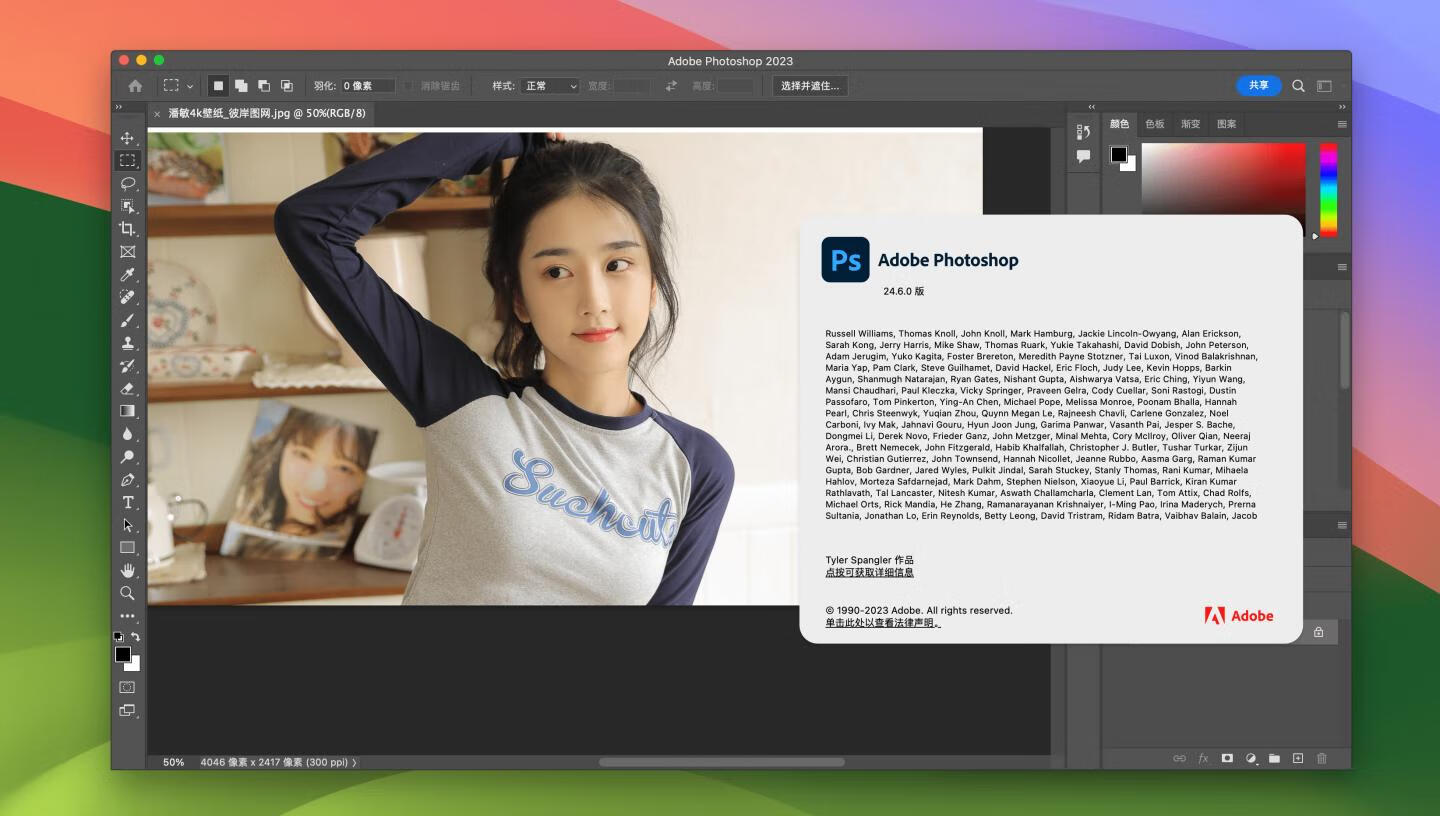Click 点按可获取详细信息 link
Screen dimensions: 1440x816
coord(869,573)
